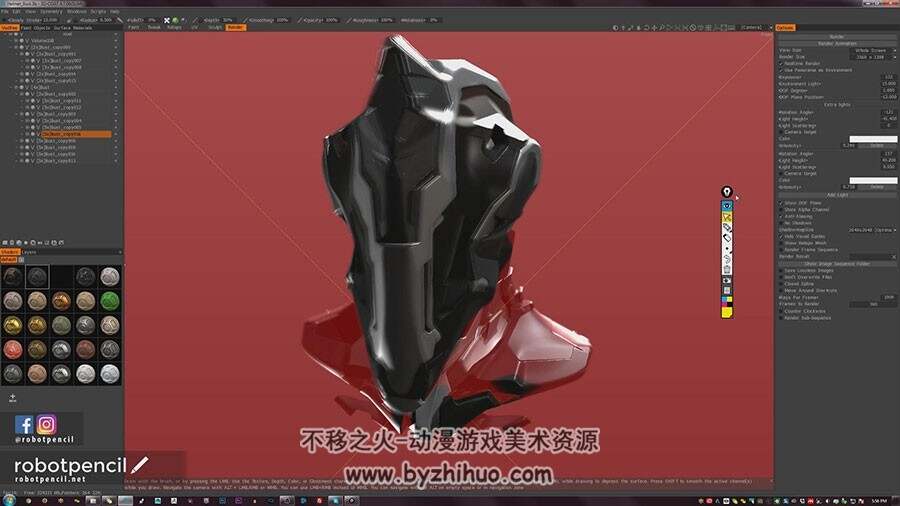900x506 pixels.
Task: Toggle the Realtime Render checkbox
Action: 781,64
